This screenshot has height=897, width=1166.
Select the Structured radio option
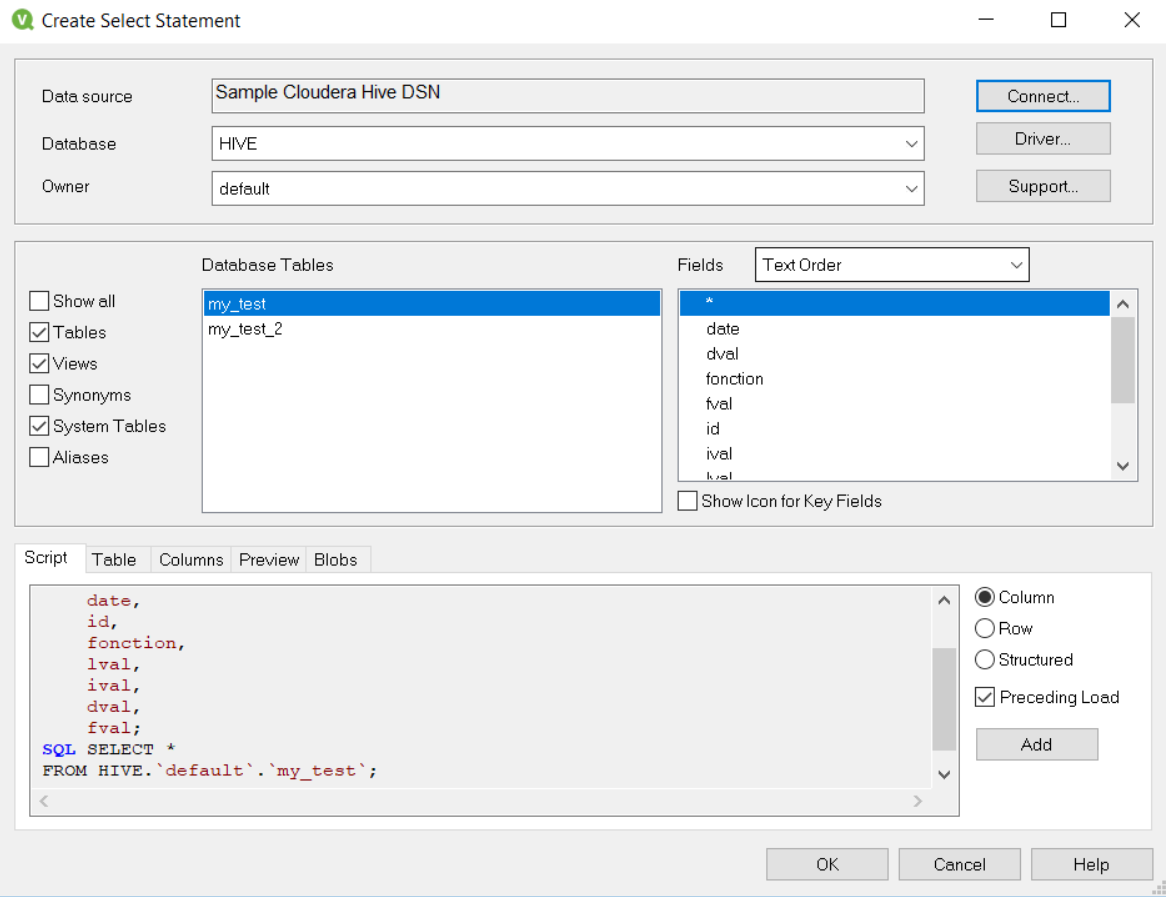[985, 660]
